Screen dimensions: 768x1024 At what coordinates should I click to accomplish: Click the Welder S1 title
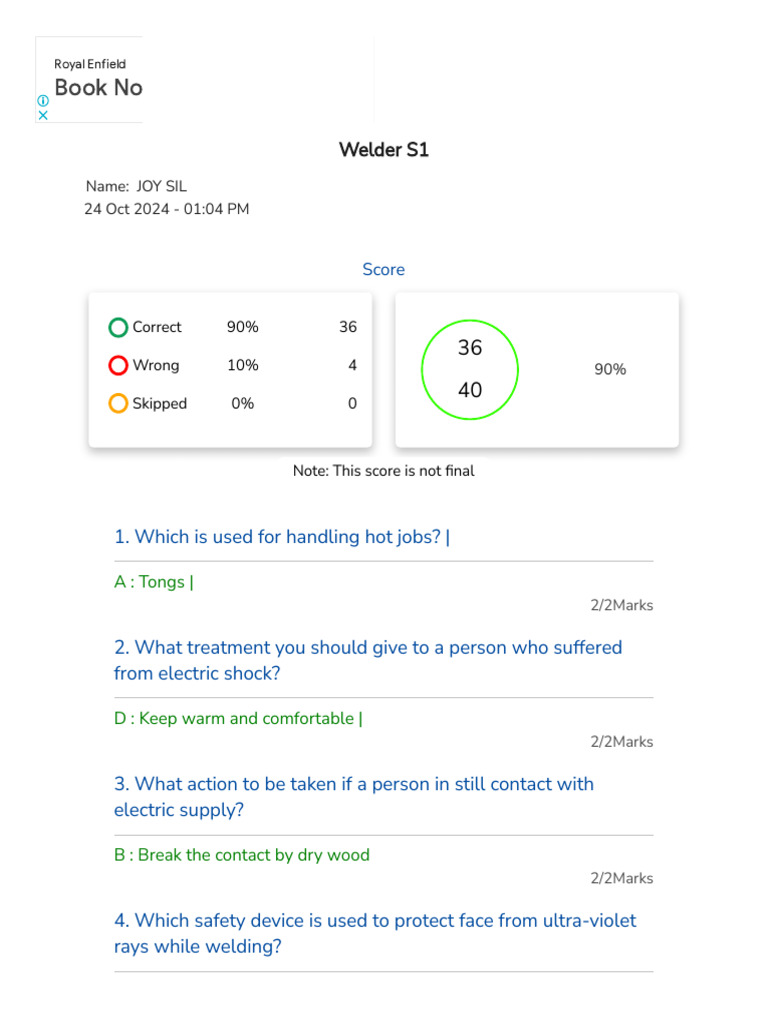click(383, 151)
